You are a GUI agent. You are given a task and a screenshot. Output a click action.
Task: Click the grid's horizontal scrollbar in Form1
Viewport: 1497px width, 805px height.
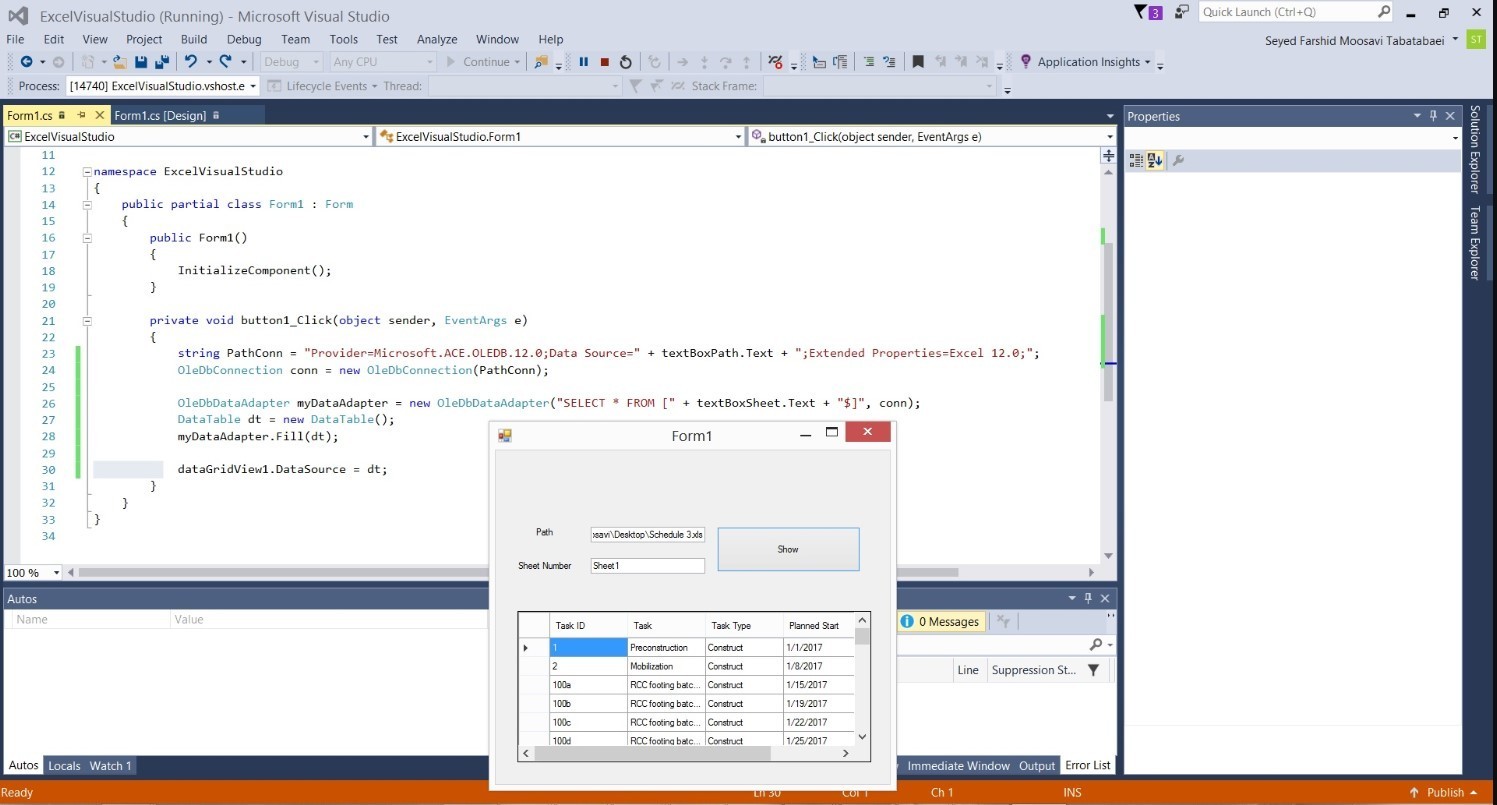pyautogui.click(x=685, y=753)
